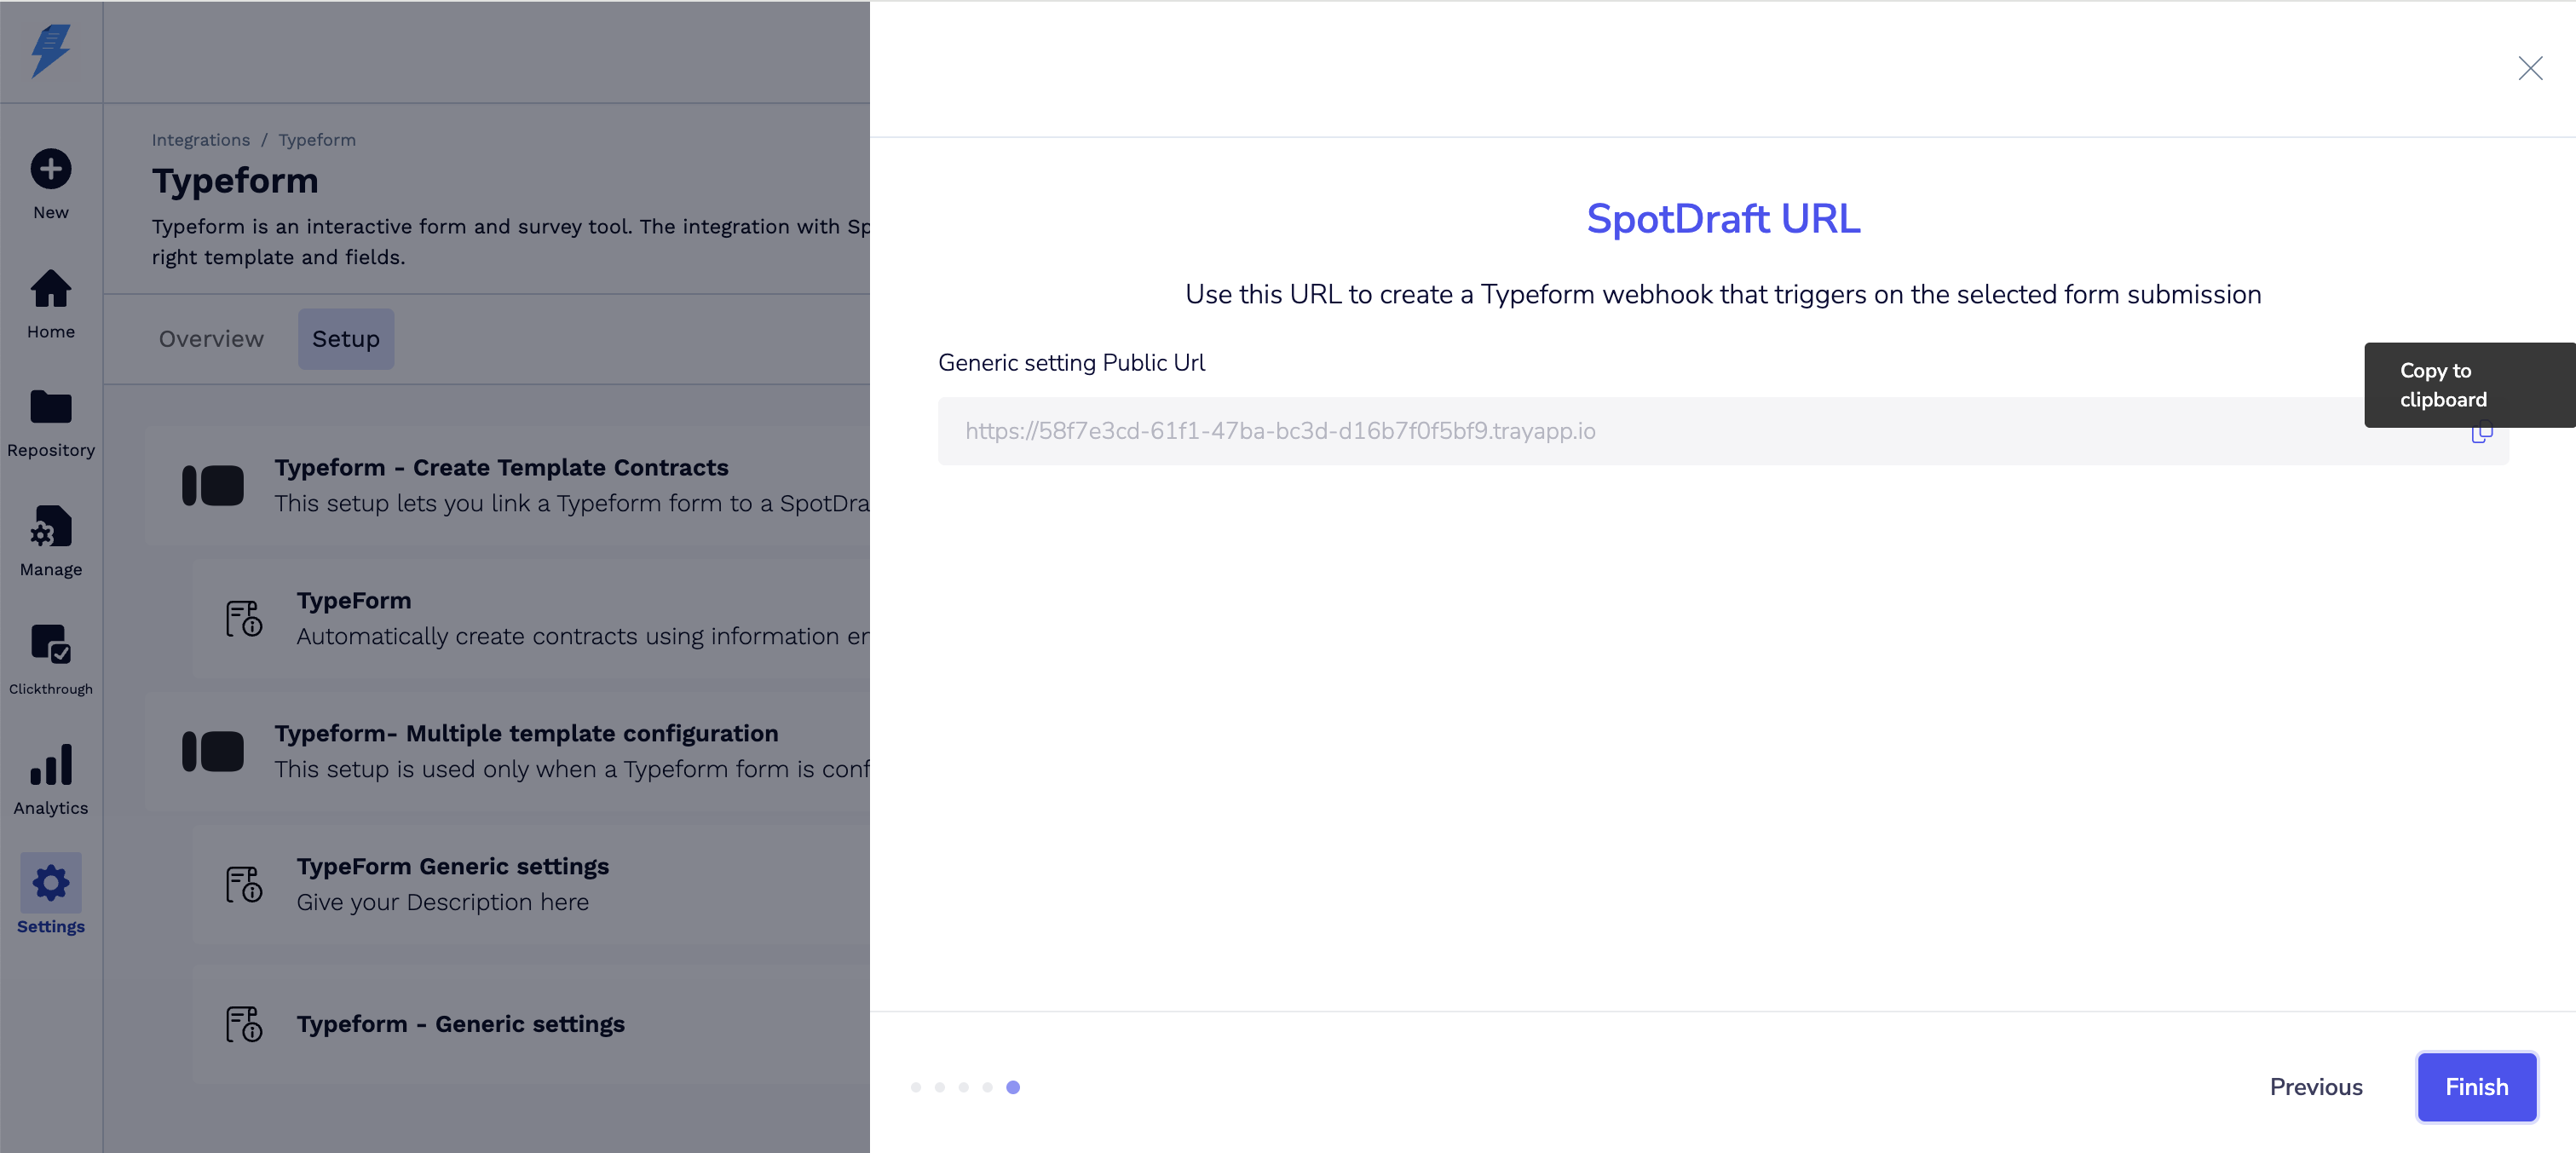
Task: Open the New item plus icon
Action: point(50,169)
